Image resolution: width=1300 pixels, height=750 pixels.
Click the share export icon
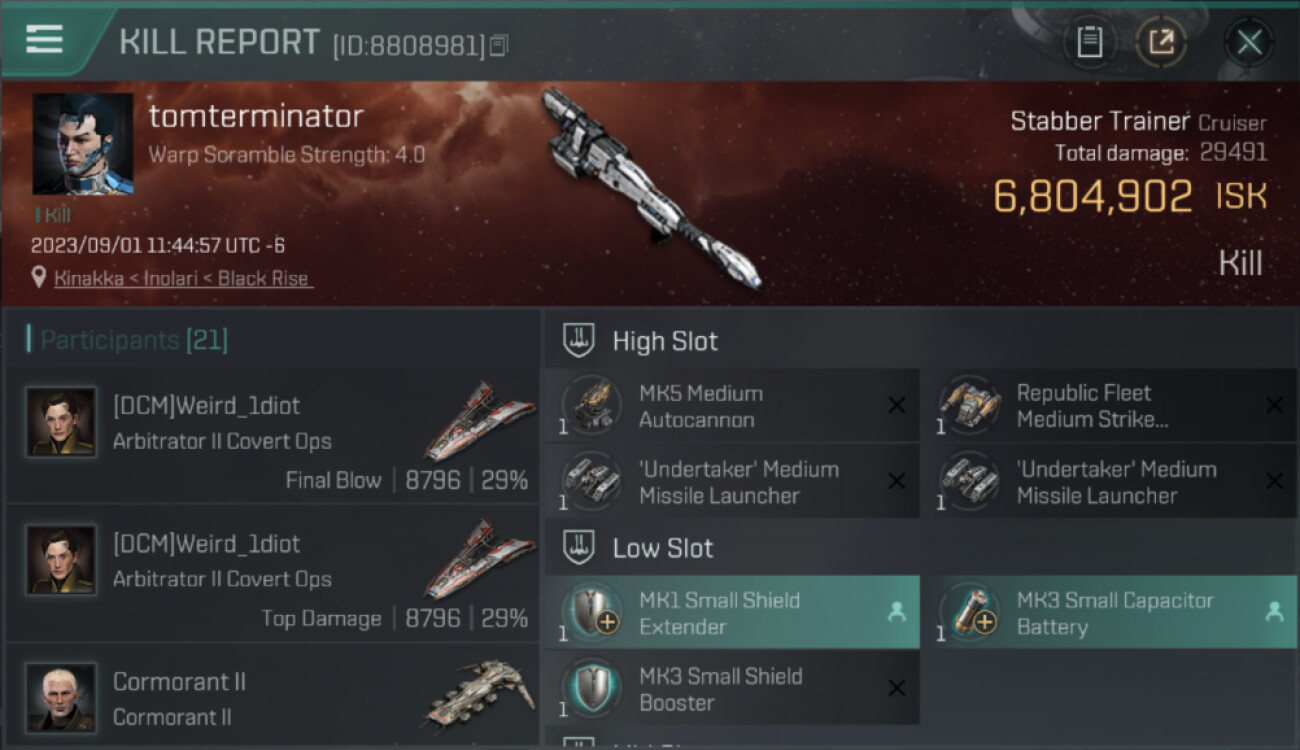(x=1161, y=42)
